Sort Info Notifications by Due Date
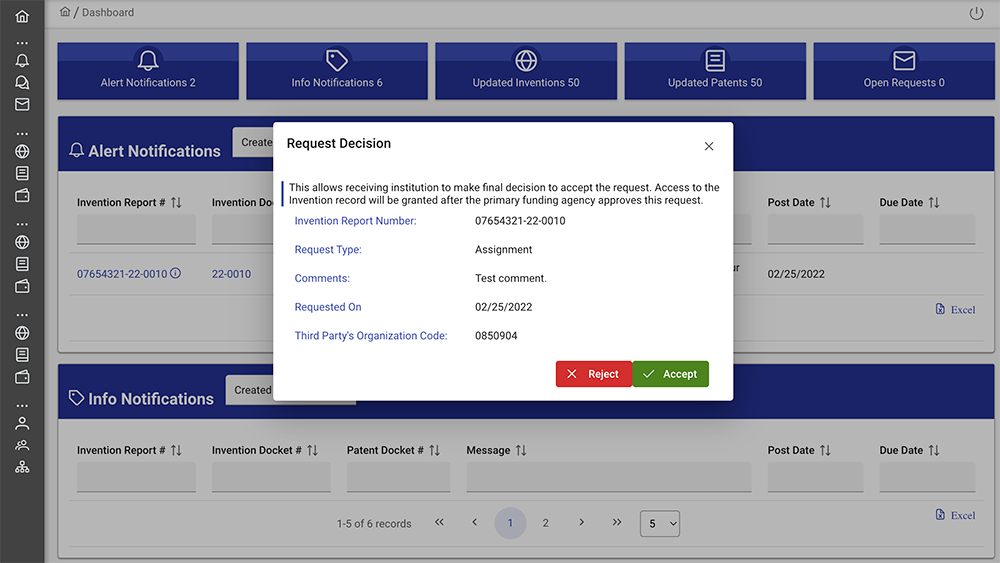The image size is (1000, 563). pyautogui.click(x=934, y=451)
